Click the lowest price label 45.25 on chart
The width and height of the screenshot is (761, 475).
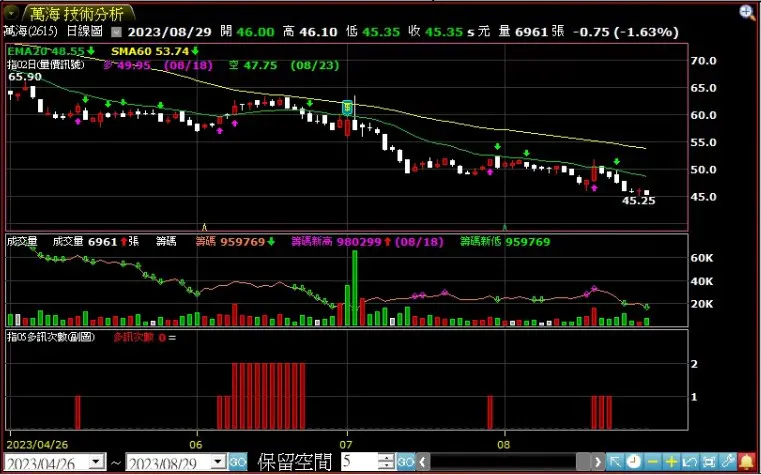coord(639,201)
